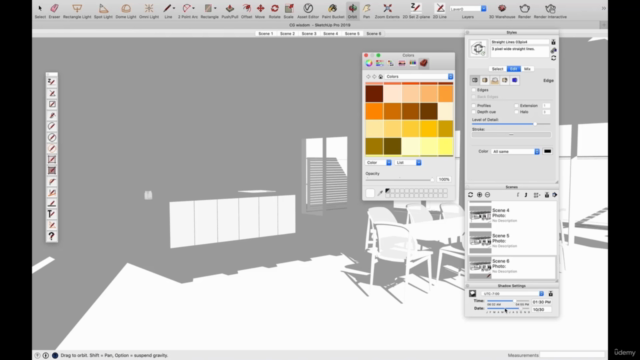This screenshot has width=640, height=360.
Task: Switch to Scene 1 tab
Action: pos(266,33)
